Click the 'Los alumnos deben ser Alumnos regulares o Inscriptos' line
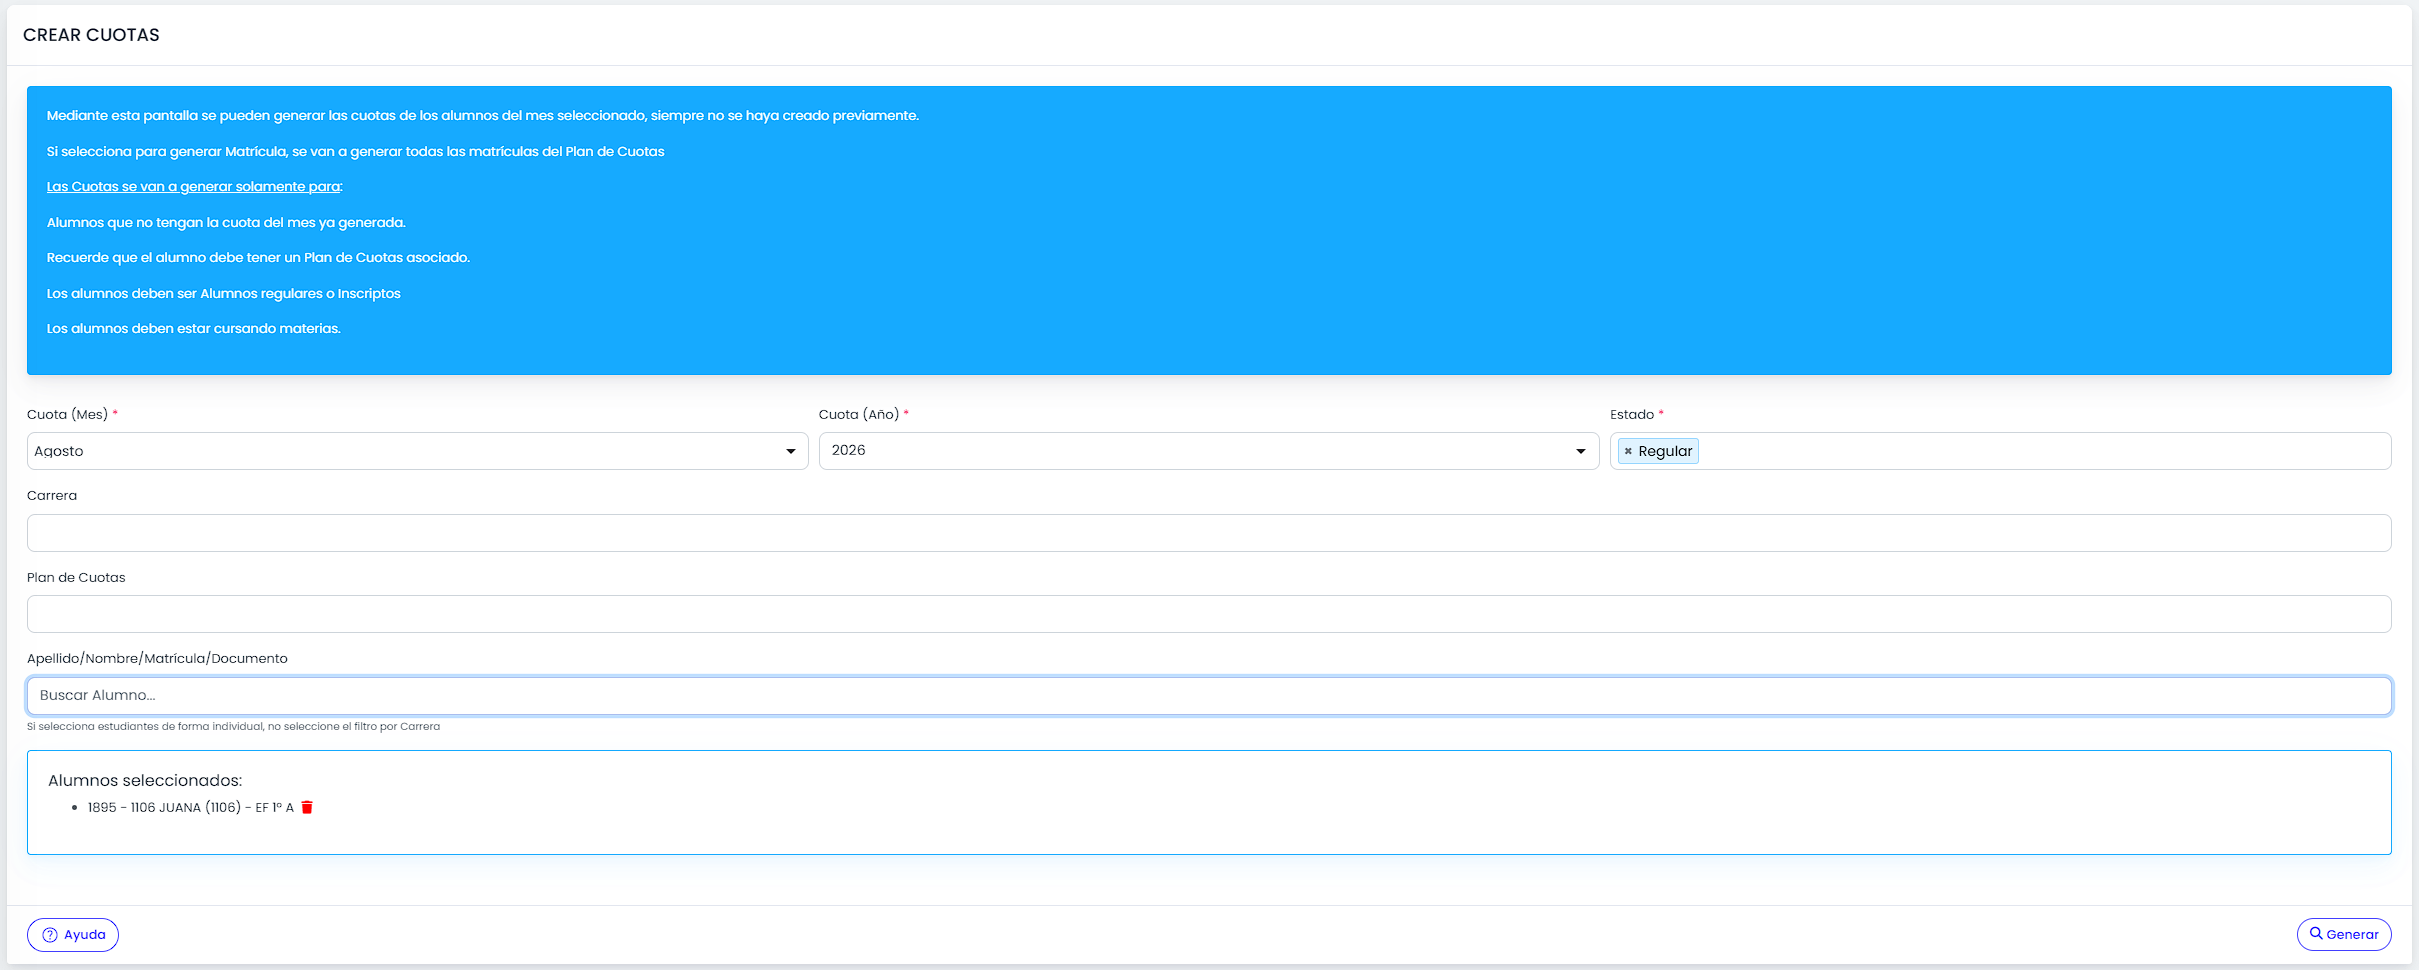This screenshot has height=970, width=2419. (x=224, y=294)
